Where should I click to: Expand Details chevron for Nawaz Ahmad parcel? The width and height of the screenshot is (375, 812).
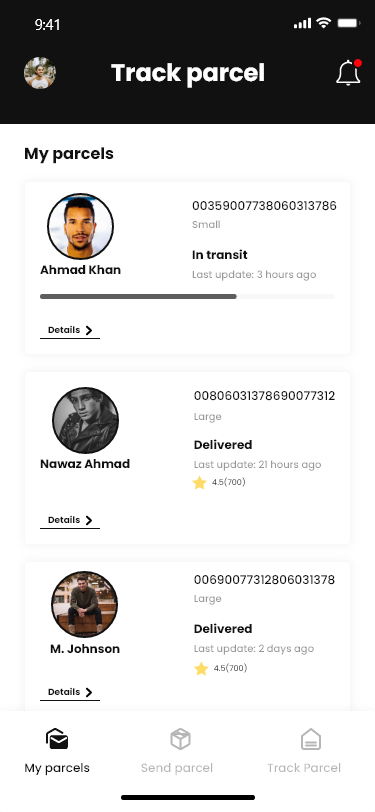89,520
